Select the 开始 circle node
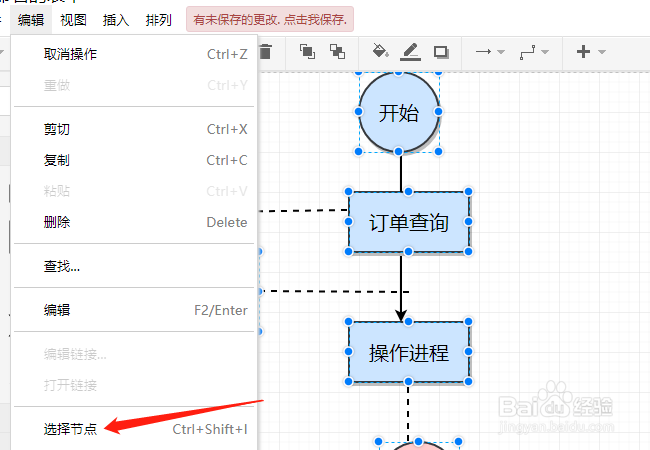This screenshot has height=450, width=650. [x=399, y=112]
